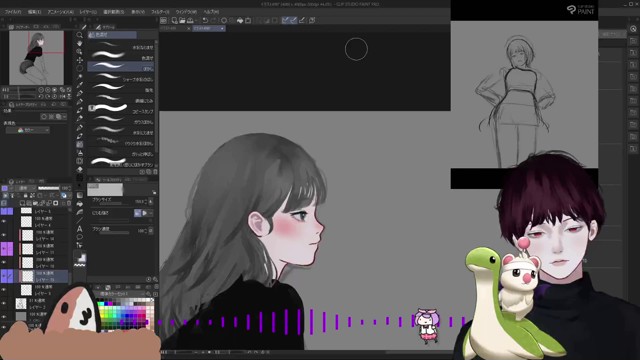Click the Fill bucket in command bar
Screen dimensions: 640x360
240,20
